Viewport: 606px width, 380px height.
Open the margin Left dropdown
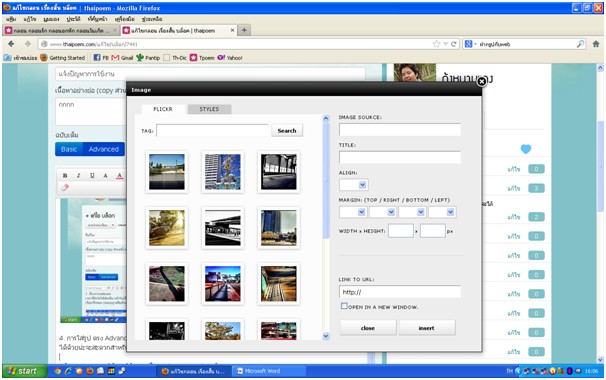pos(441,212)
